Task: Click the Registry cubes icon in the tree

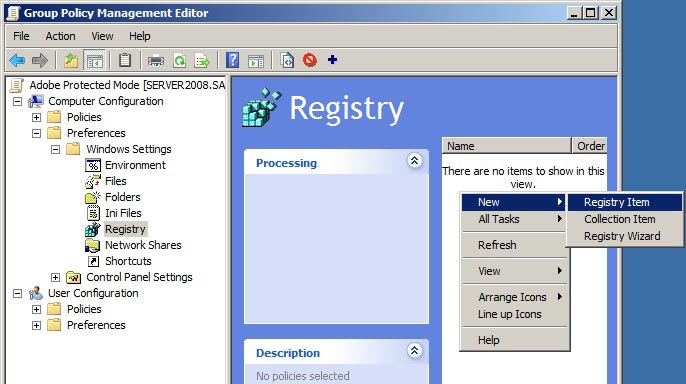Action: tap(93, 229)
